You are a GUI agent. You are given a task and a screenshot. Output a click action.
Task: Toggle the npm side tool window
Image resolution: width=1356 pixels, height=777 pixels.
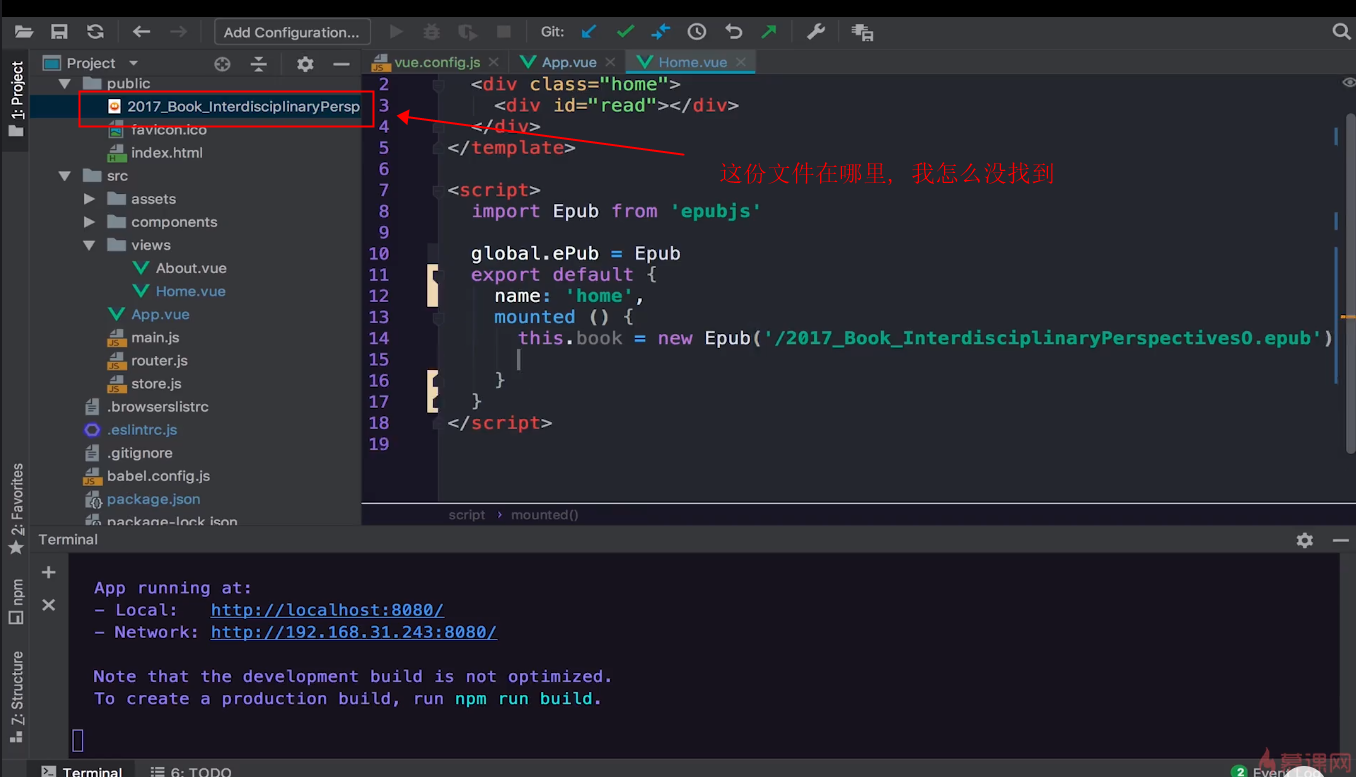pyautogui.click(x=16, y=602)
